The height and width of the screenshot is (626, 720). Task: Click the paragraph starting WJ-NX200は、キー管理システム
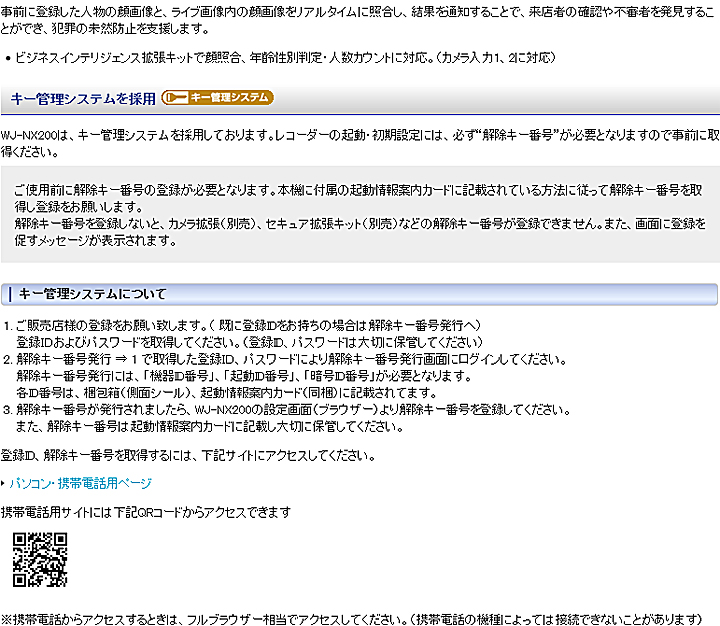(360, 143)
